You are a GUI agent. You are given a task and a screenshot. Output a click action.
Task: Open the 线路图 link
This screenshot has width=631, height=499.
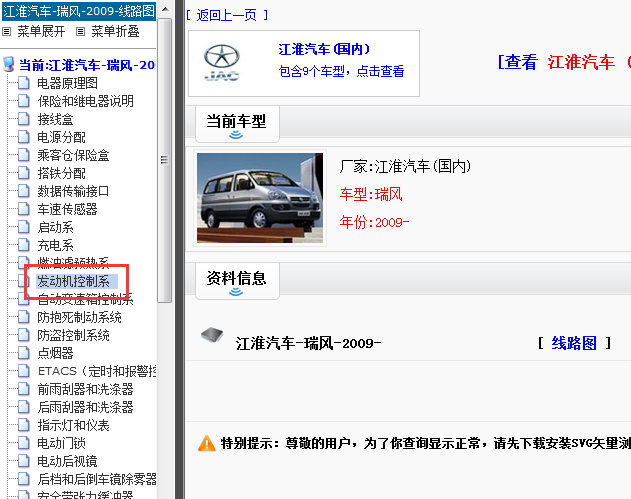click(574, 343)
